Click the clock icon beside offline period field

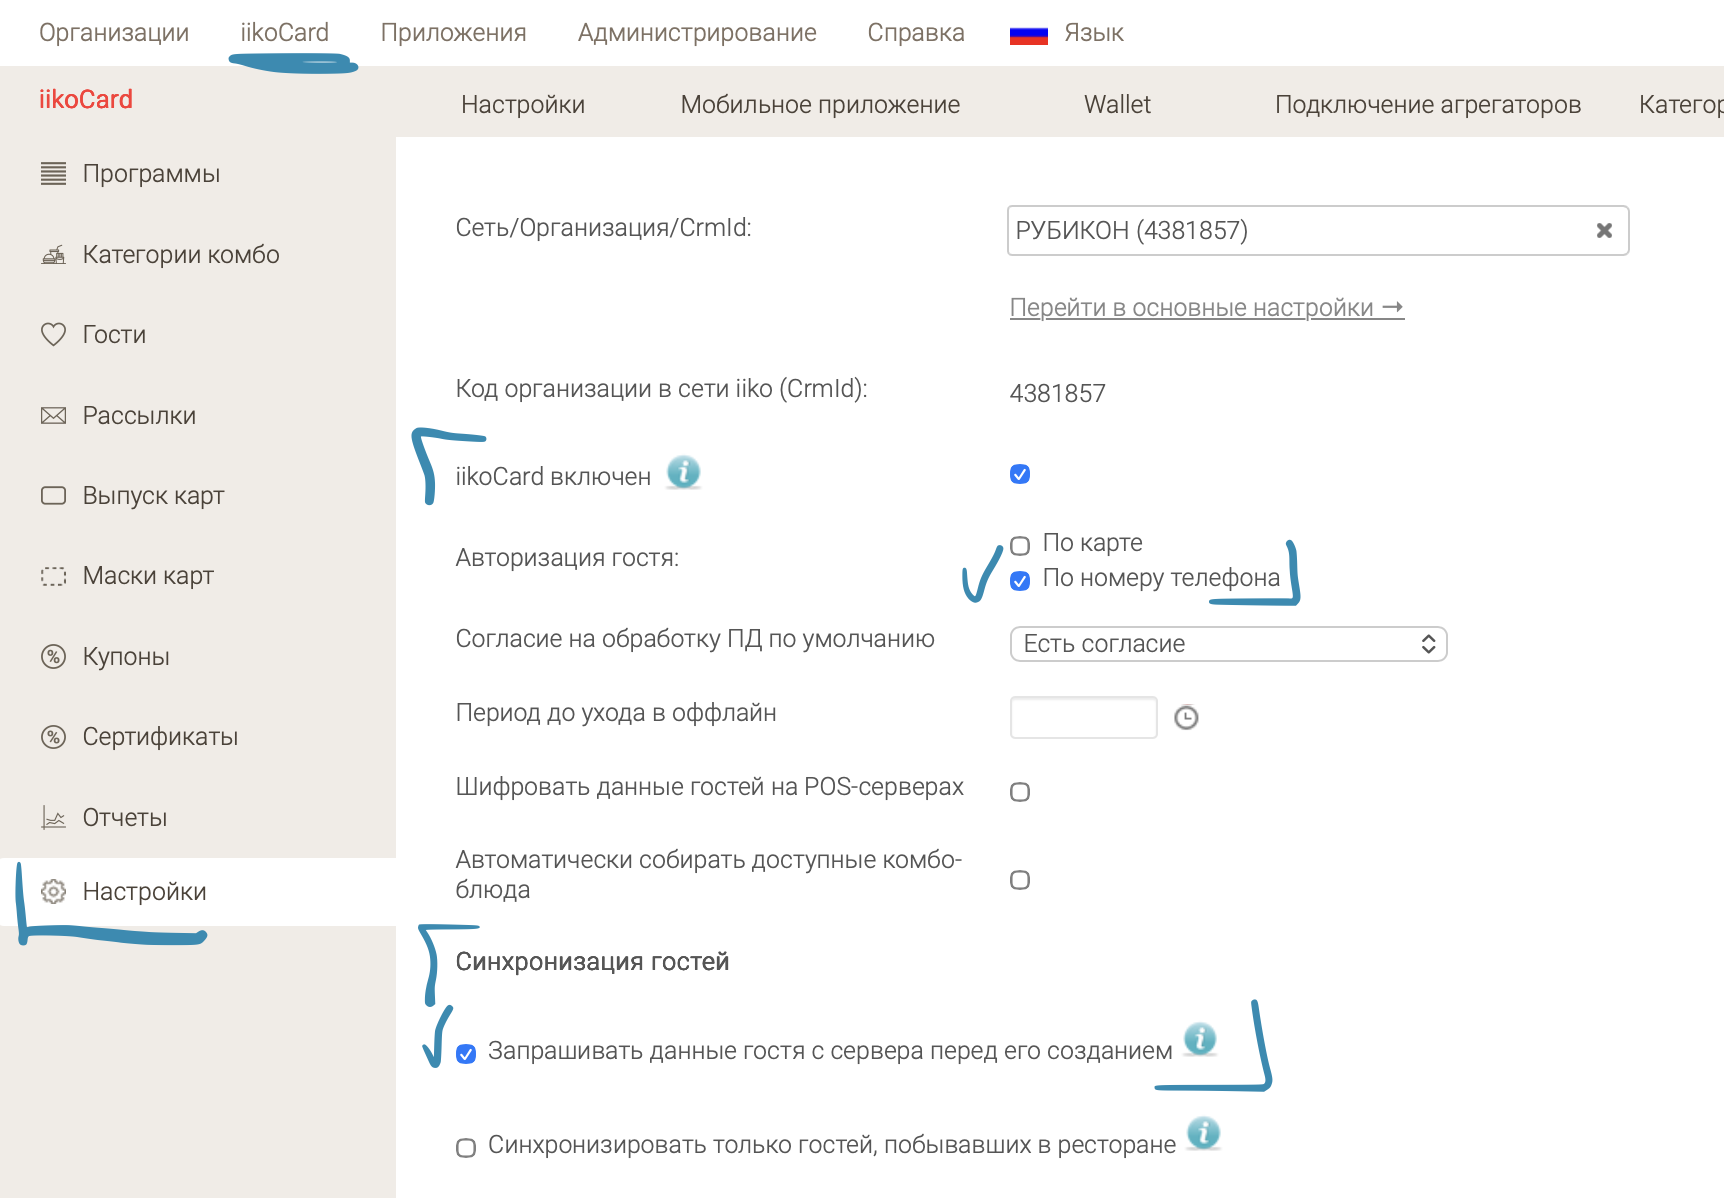click(x=1186, y=717)
